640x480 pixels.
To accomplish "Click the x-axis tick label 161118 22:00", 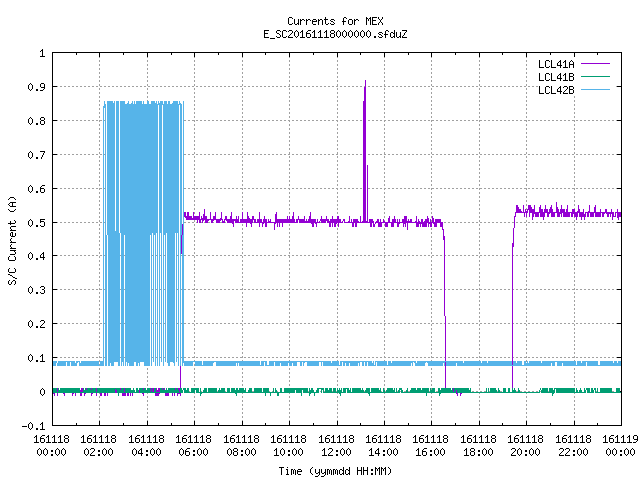I will click(573, 446).
